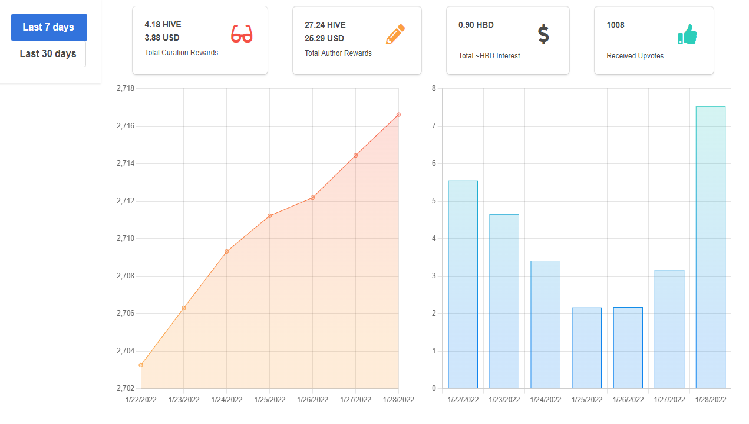
Task: Click the 1/23/2022 line chart point
Action: [x=184, y=308]
